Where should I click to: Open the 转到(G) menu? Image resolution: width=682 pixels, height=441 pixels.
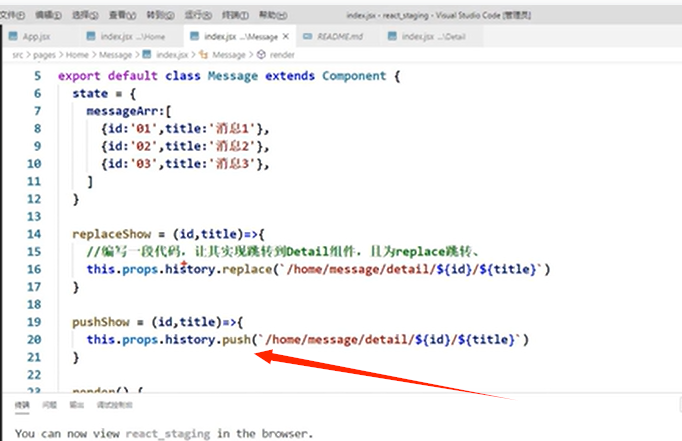160,15
